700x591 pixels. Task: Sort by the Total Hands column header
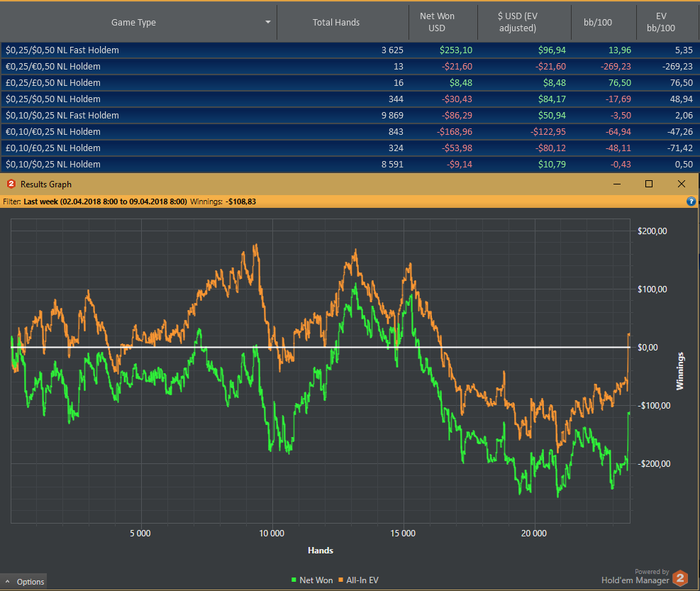336,21
